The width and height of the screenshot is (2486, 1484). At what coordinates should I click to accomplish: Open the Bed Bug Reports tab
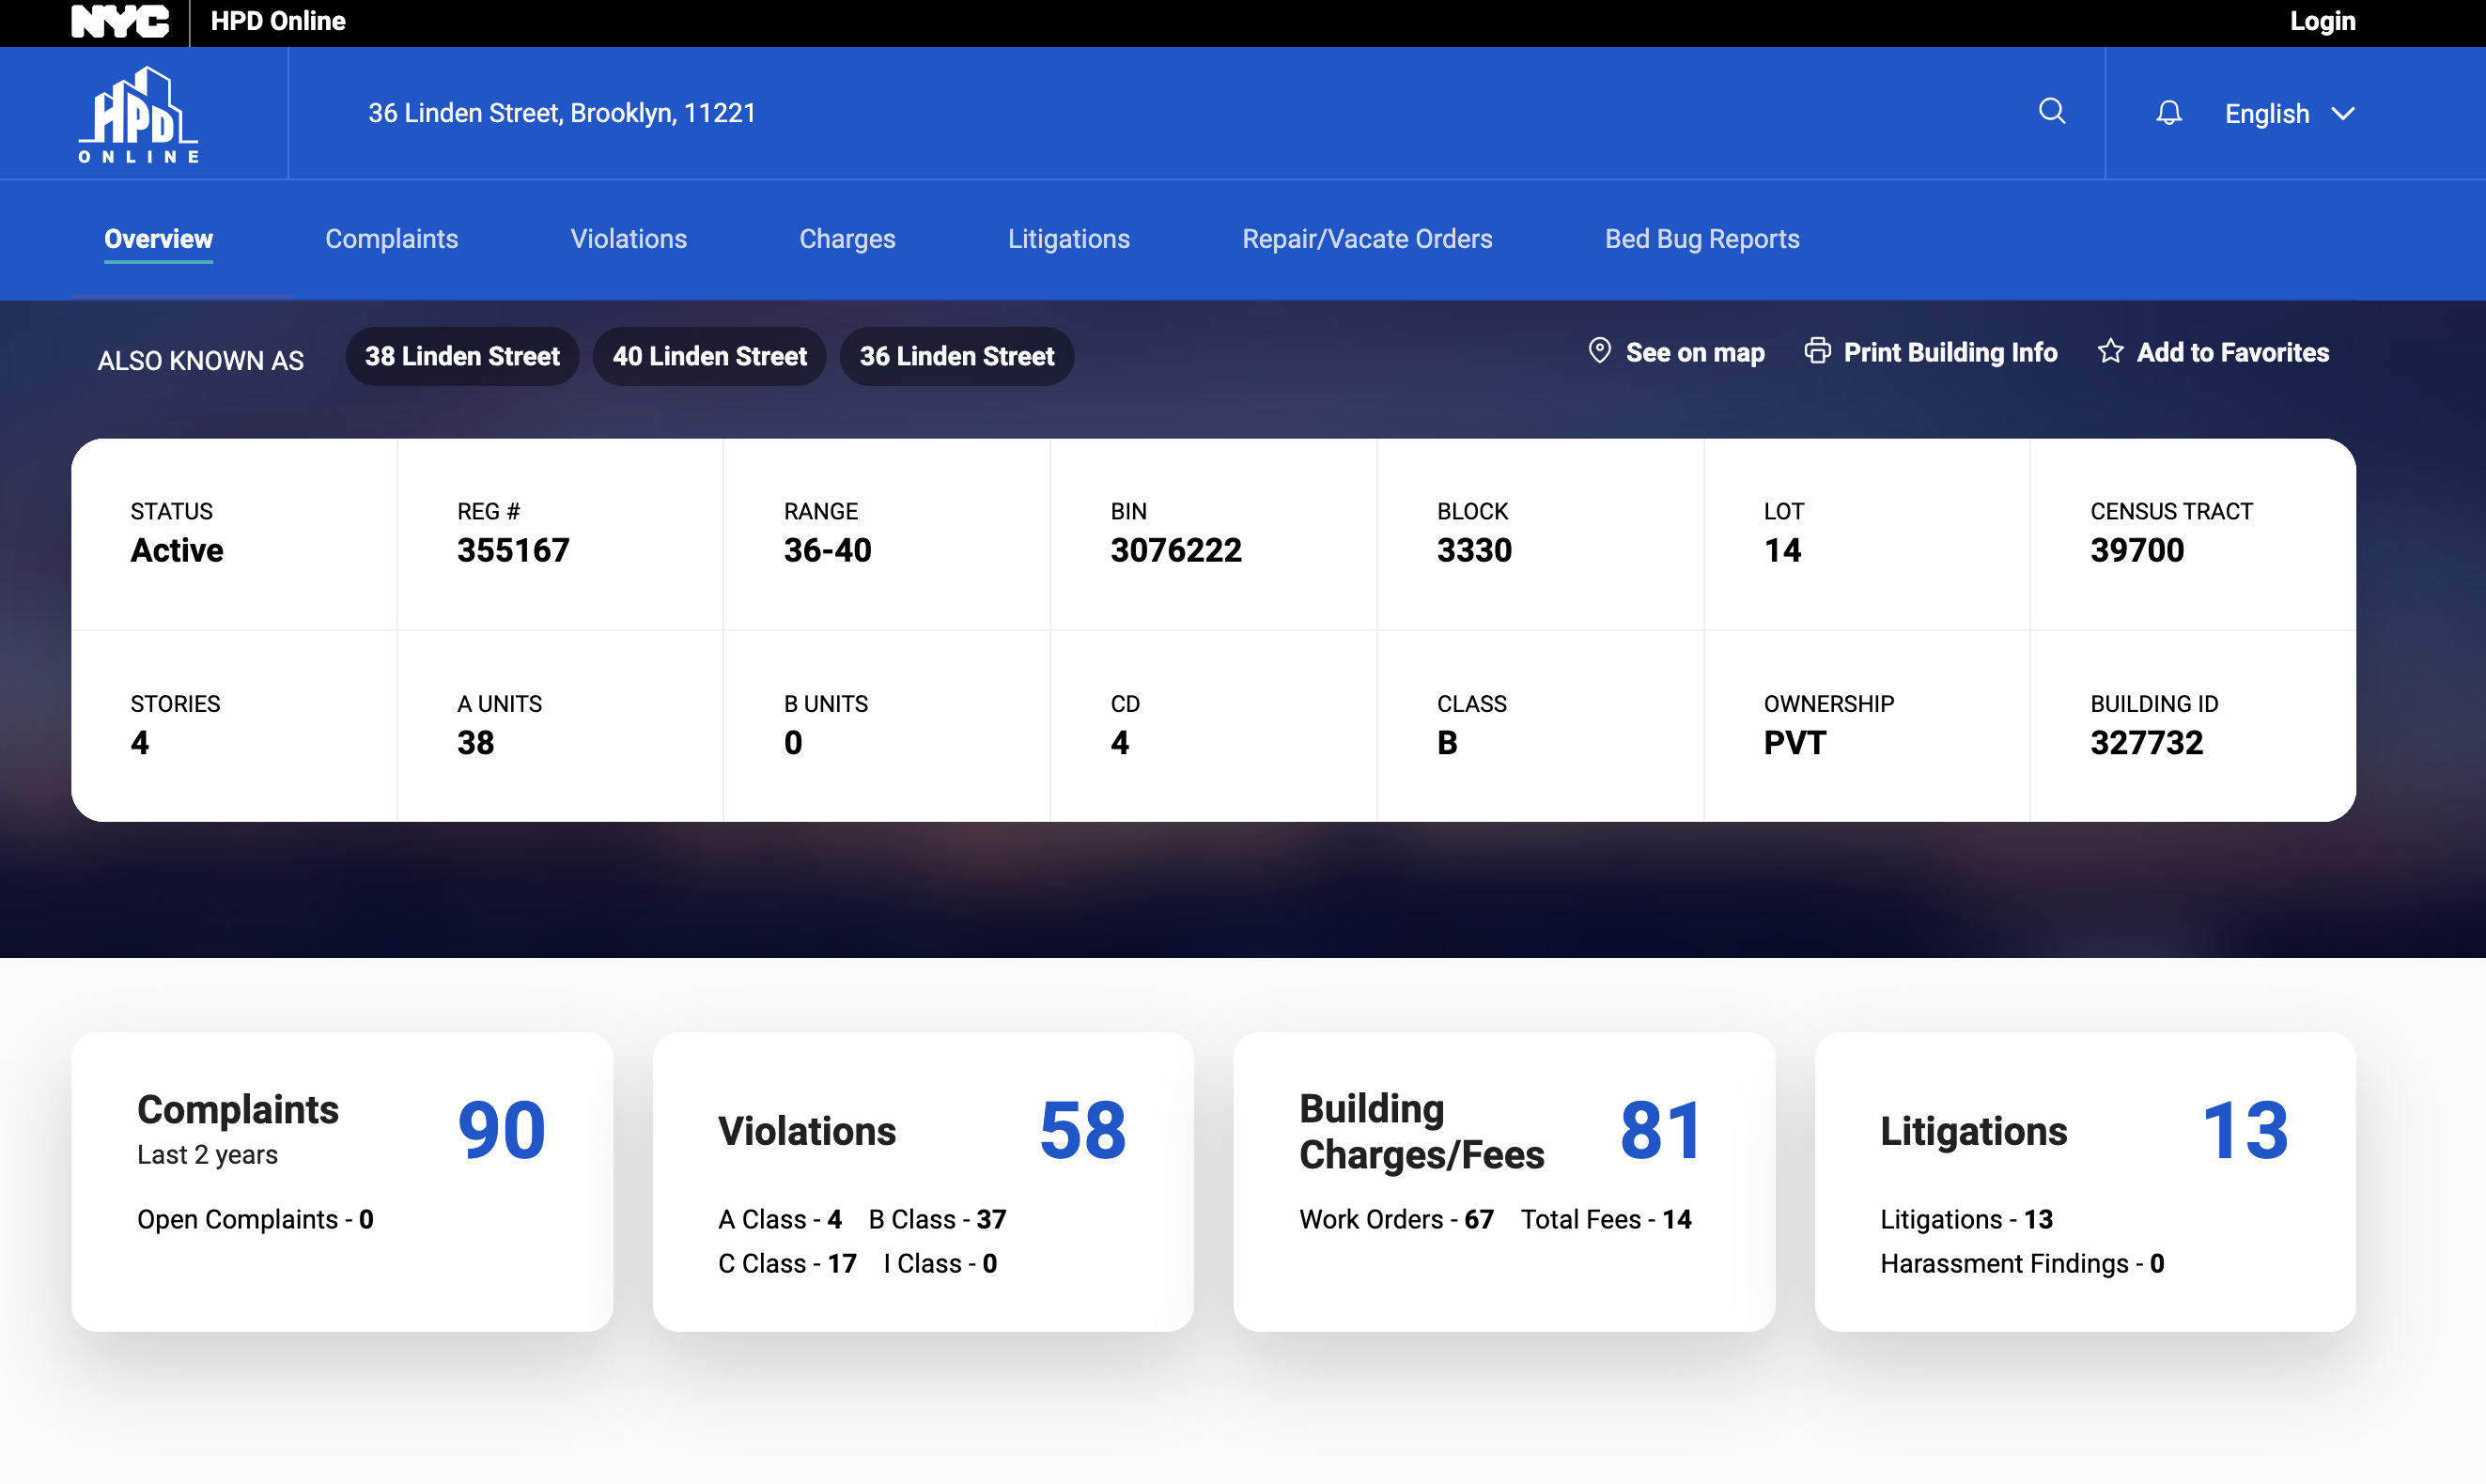[1702, 239]
